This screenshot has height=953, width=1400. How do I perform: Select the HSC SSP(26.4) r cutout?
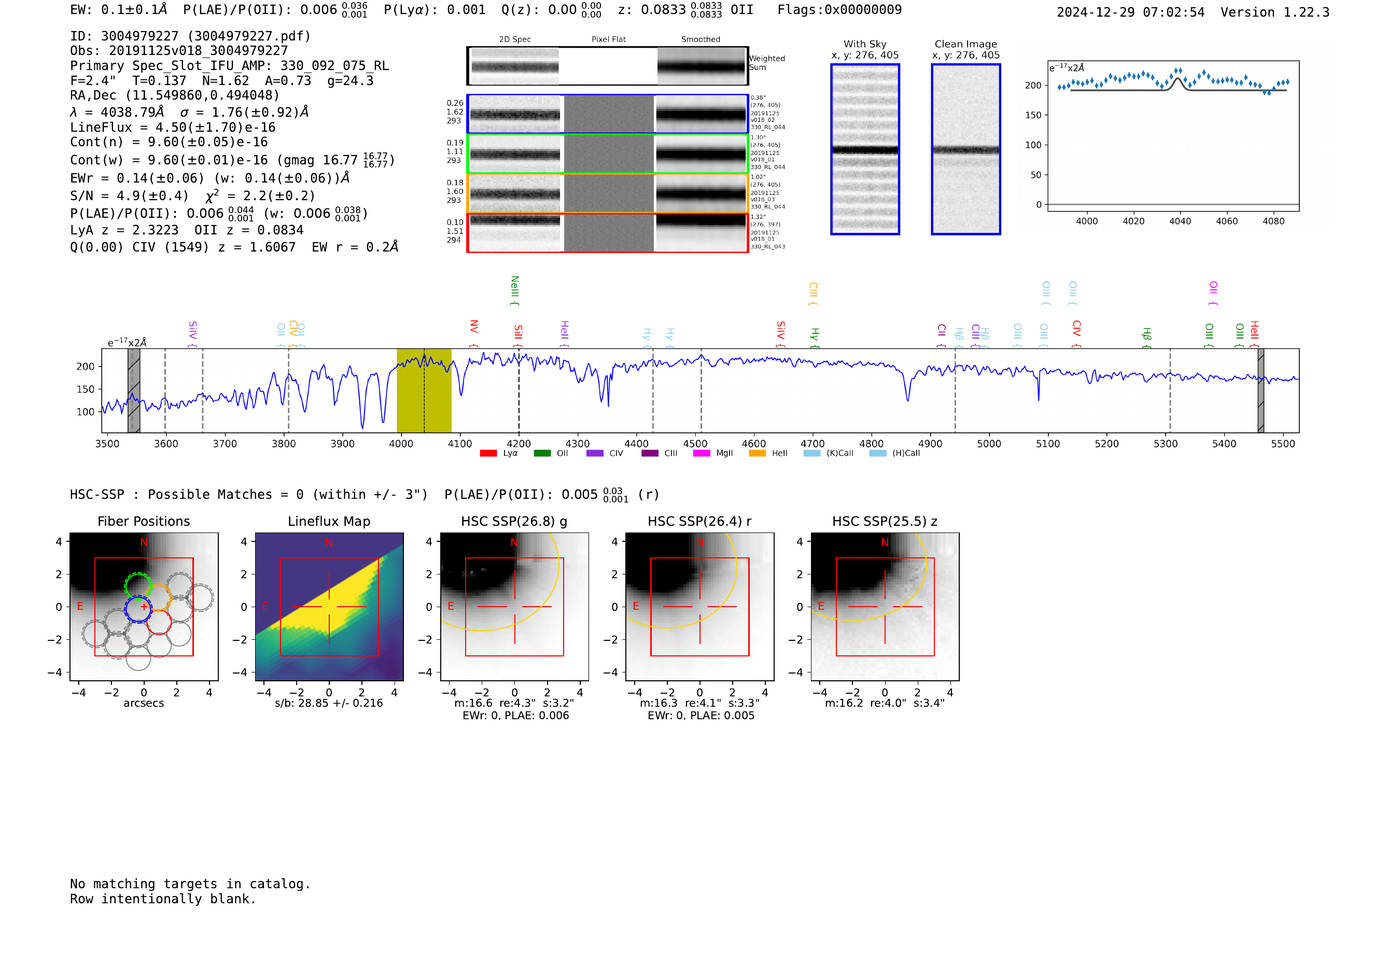(x=699, y=607)
